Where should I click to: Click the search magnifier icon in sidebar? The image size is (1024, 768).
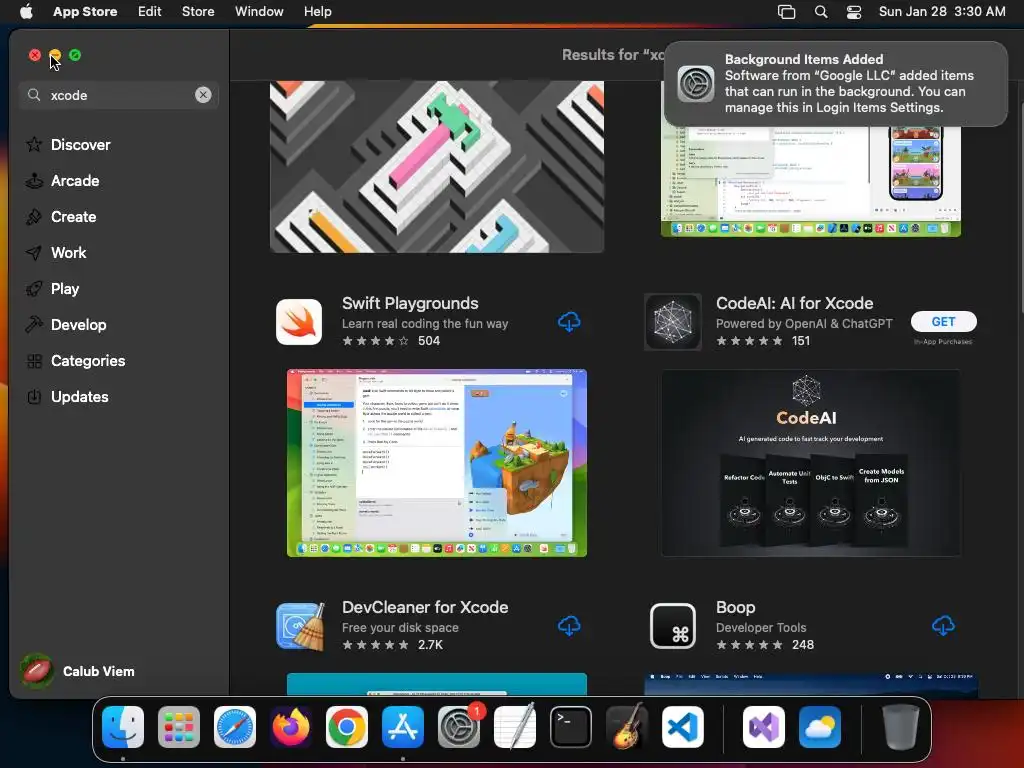point(34,95)
